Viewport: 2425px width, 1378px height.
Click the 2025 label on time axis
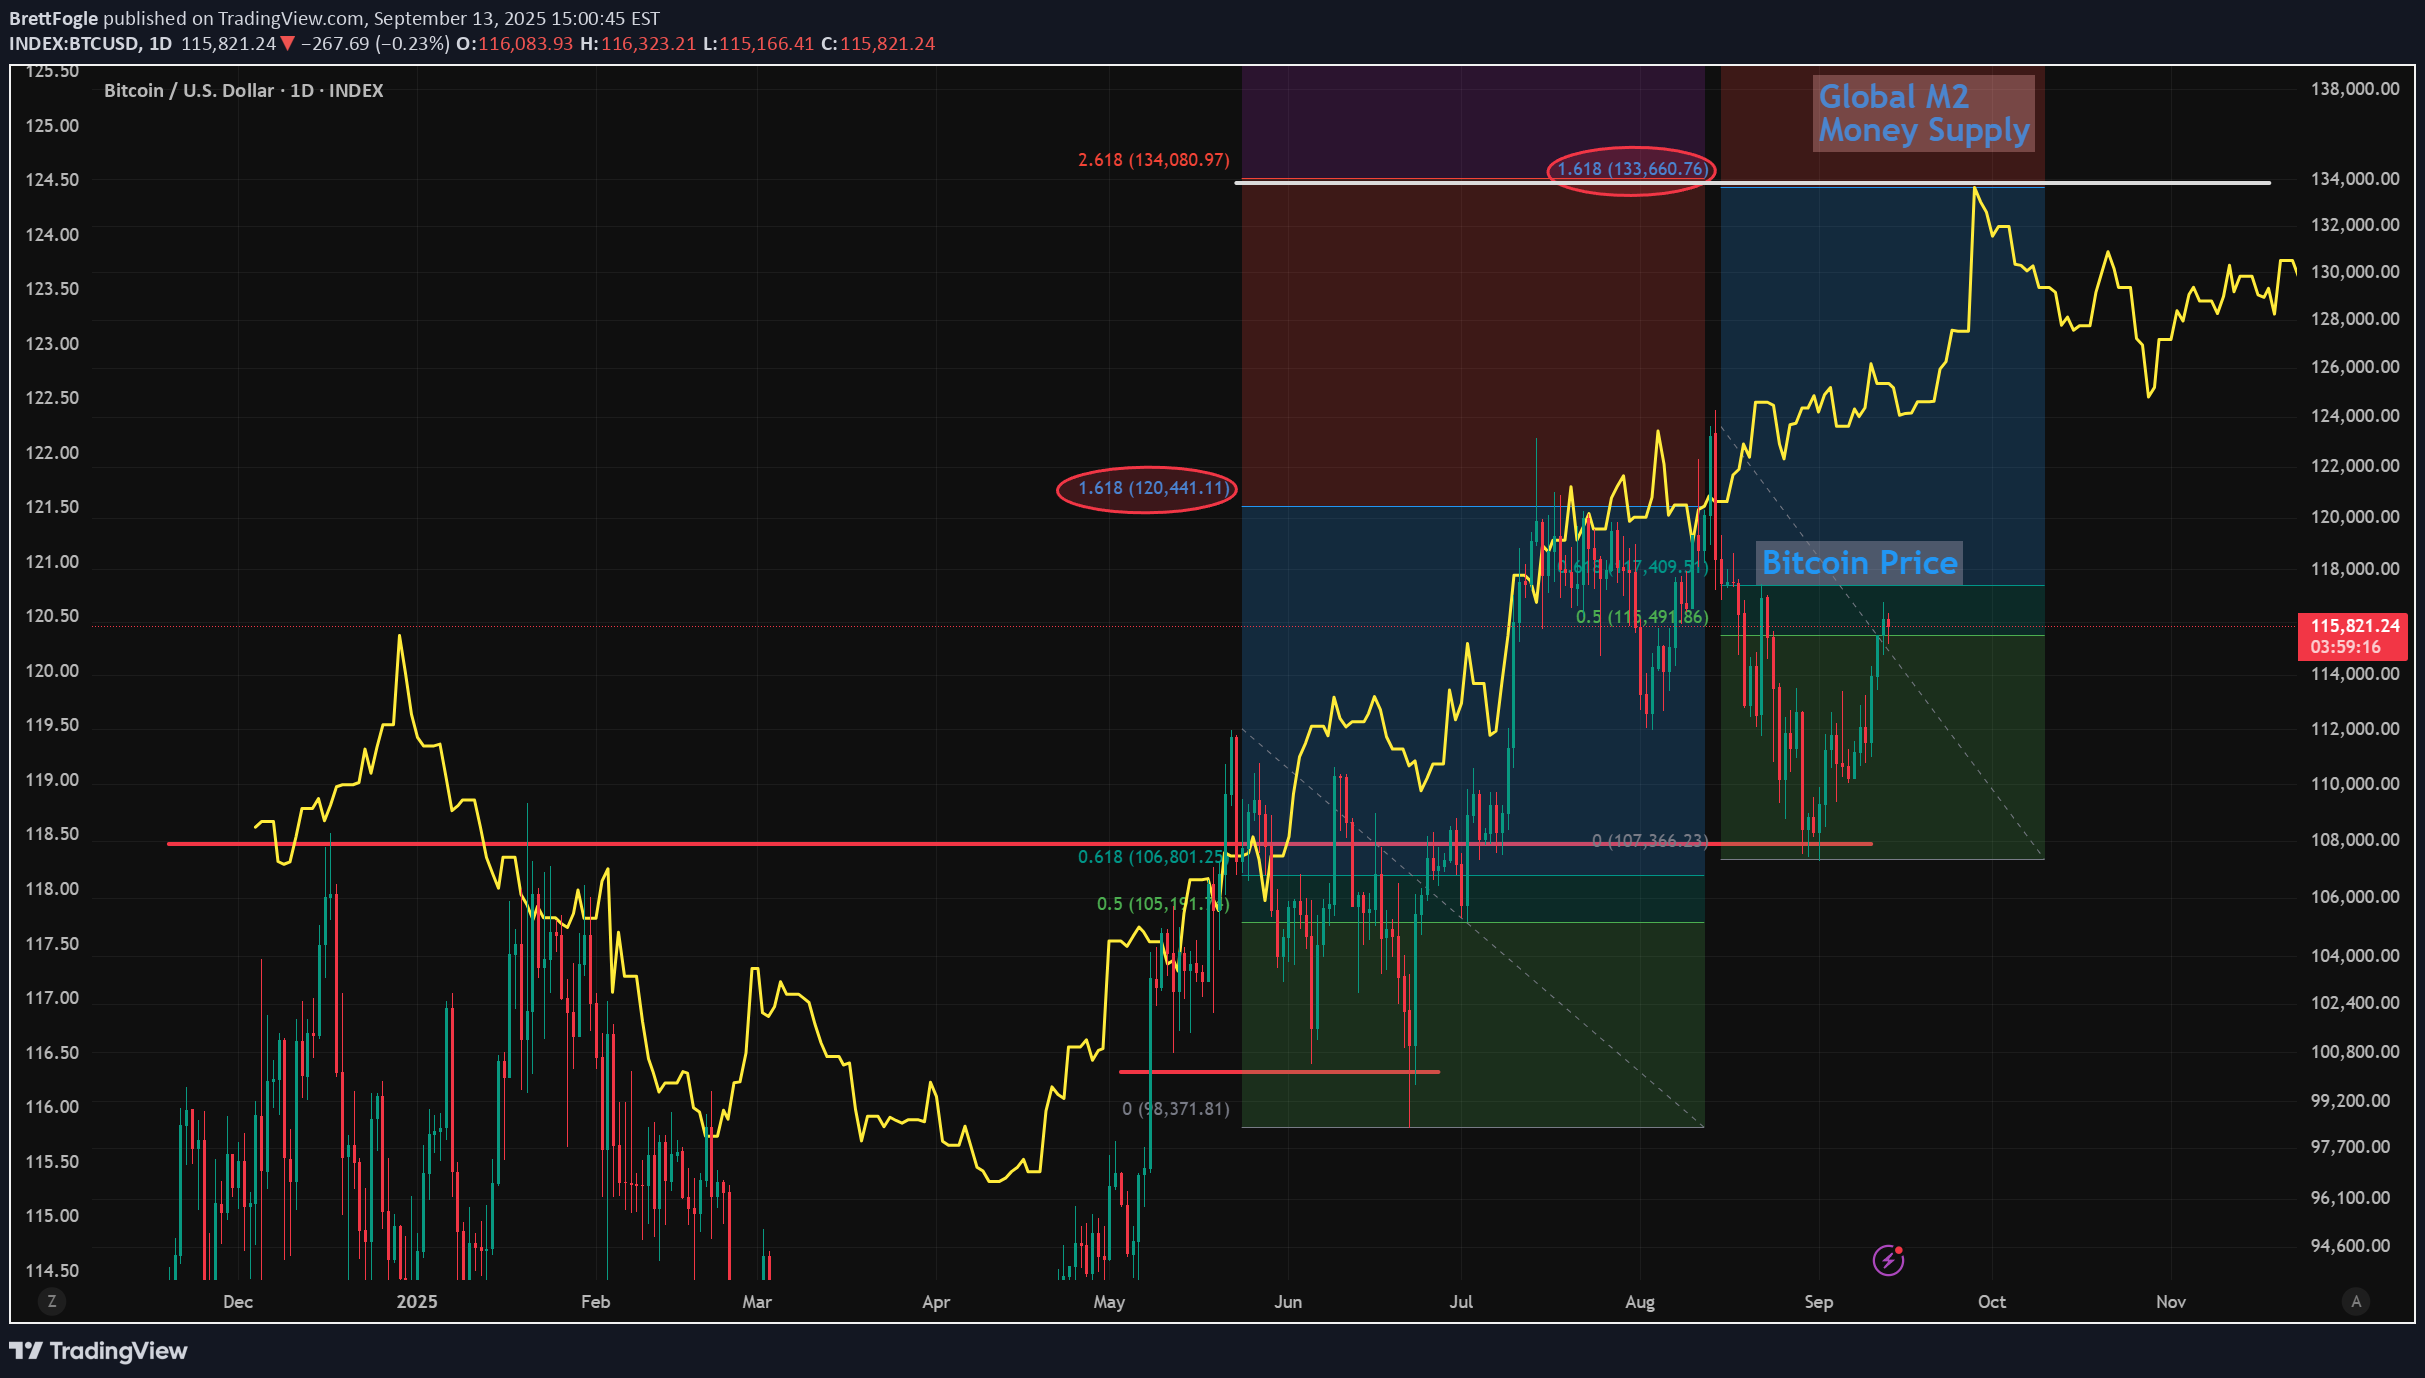pyautogui.click(x=417, y=1302)
